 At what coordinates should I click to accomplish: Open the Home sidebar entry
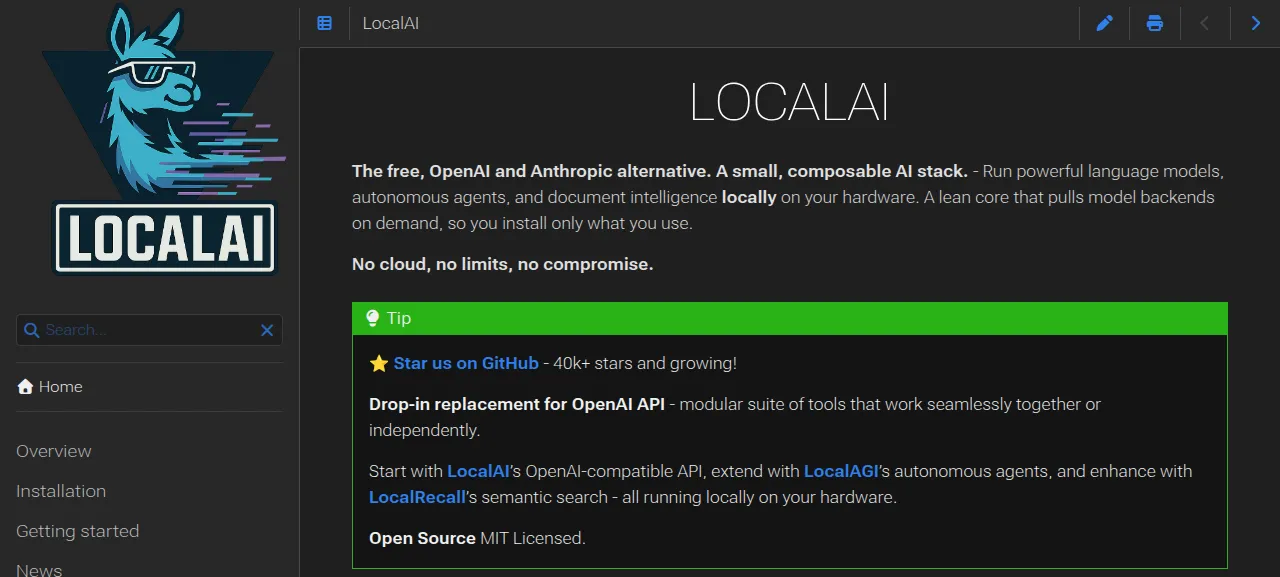pos(50,387)
